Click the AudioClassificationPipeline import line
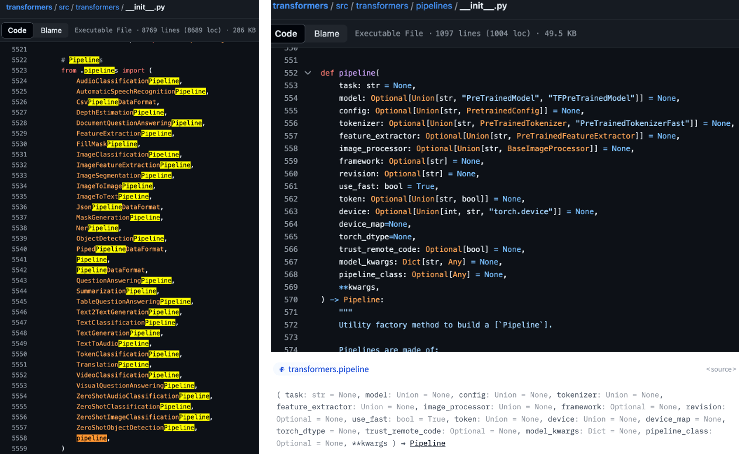The width and height of the screenshot is (739, 454). (x=129, y=81)
